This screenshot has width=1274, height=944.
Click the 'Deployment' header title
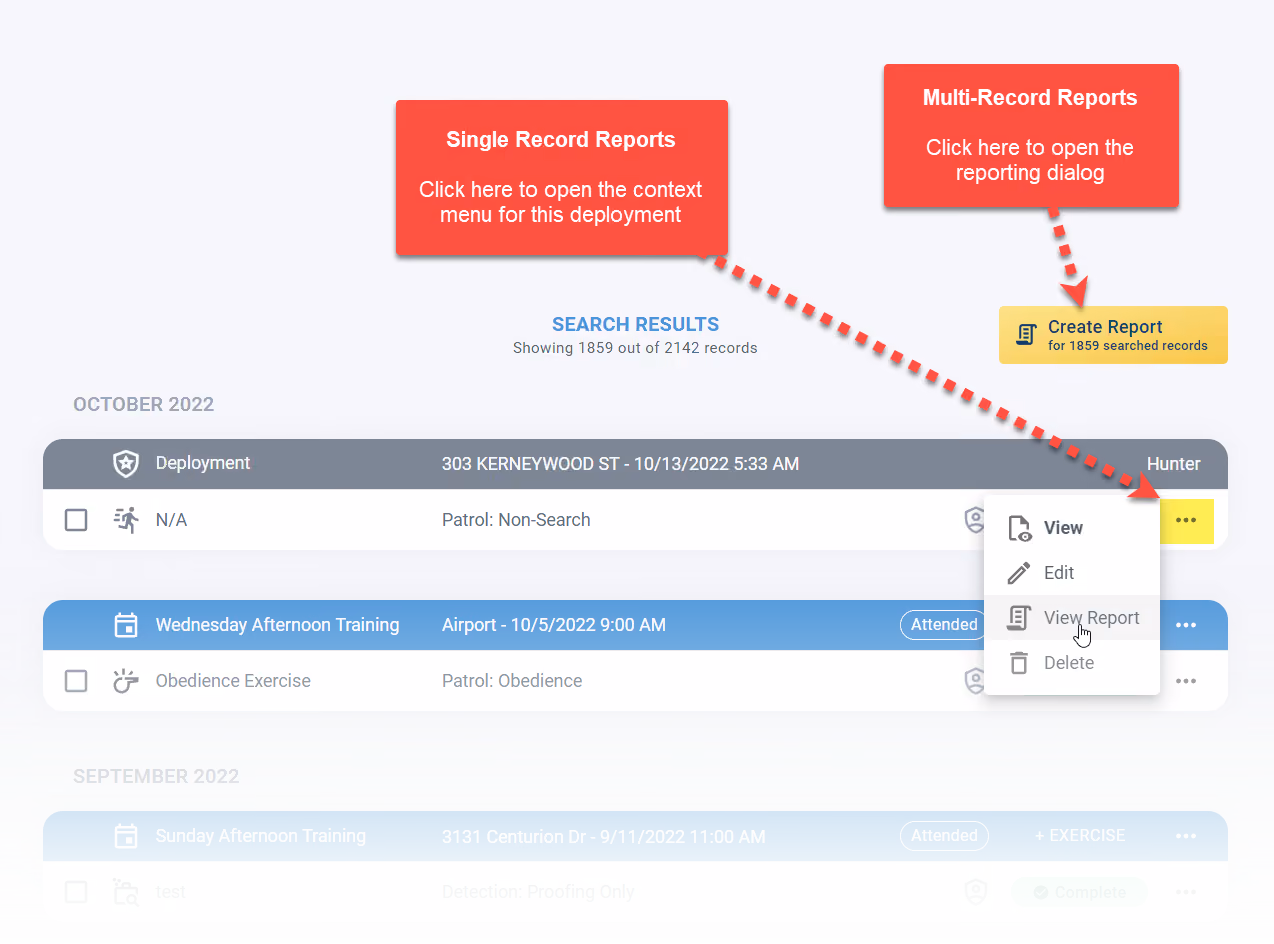click(203, 464)
